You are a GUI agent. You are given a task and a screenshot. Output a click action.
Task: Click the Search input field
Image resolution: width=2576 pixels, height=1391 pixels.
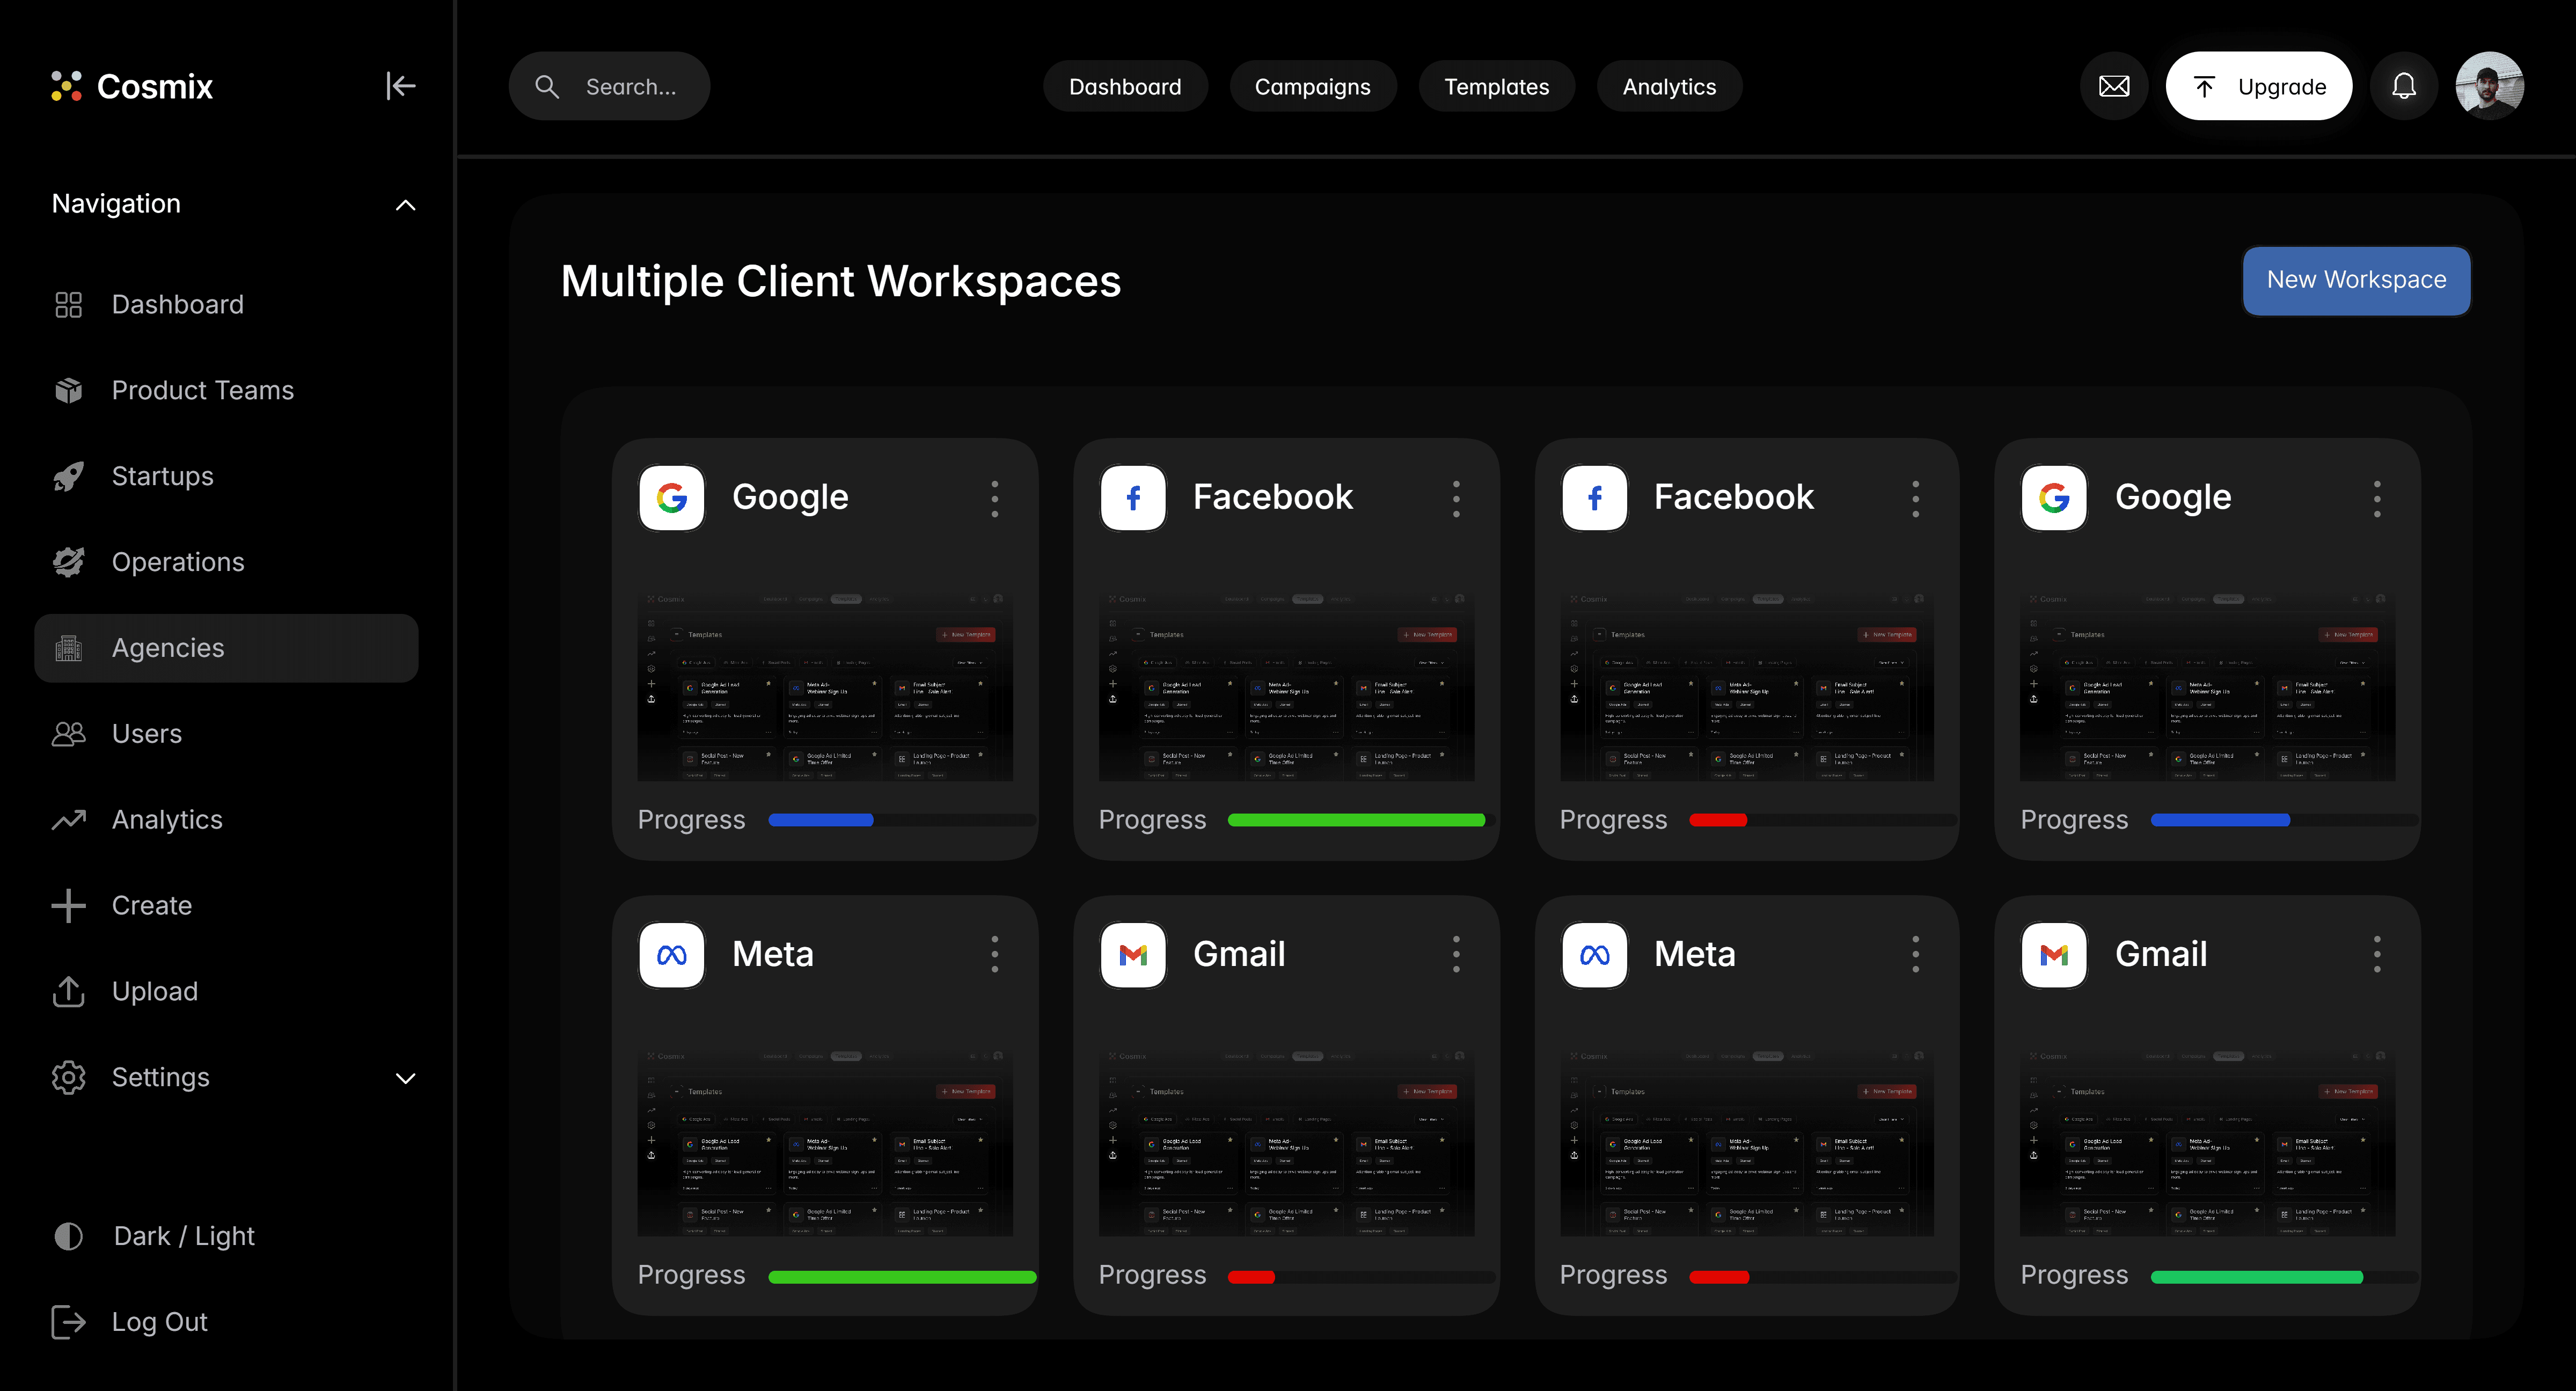[630, 87]
